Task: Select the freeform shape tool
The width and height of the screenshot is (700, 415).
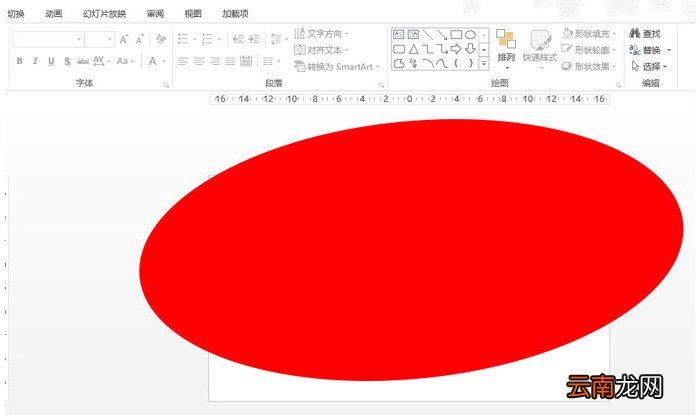Action: (x=399, y=63)
